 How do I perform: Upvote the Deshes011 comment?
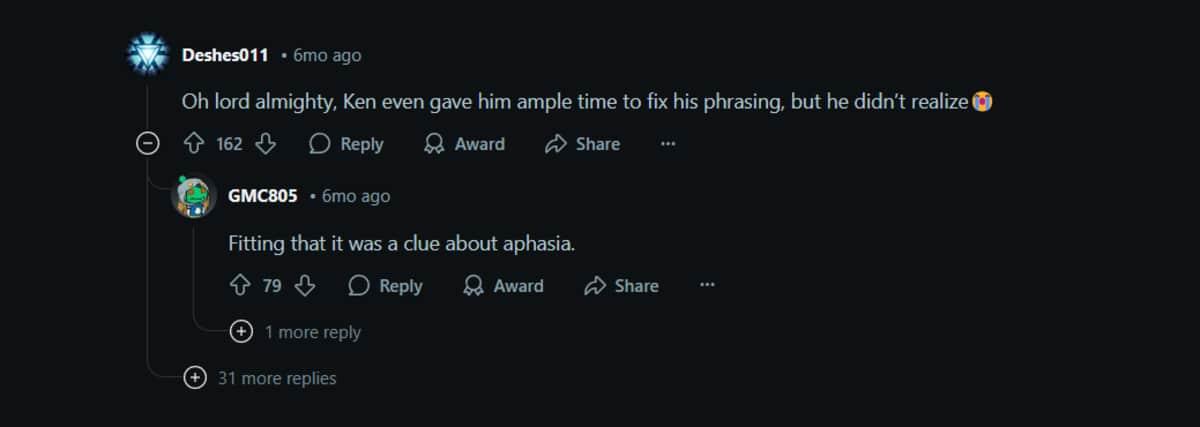[x=194, y=144]
